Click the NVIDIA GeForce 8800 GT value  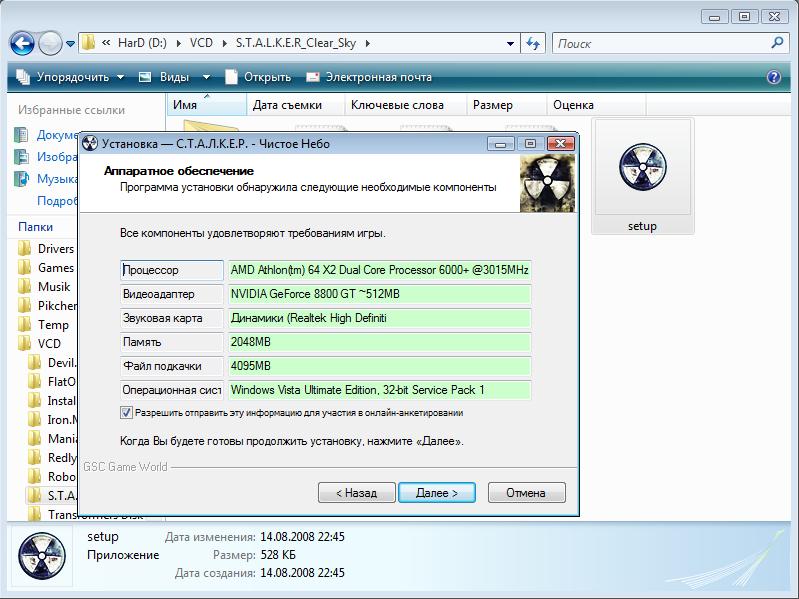click(379, 294)
